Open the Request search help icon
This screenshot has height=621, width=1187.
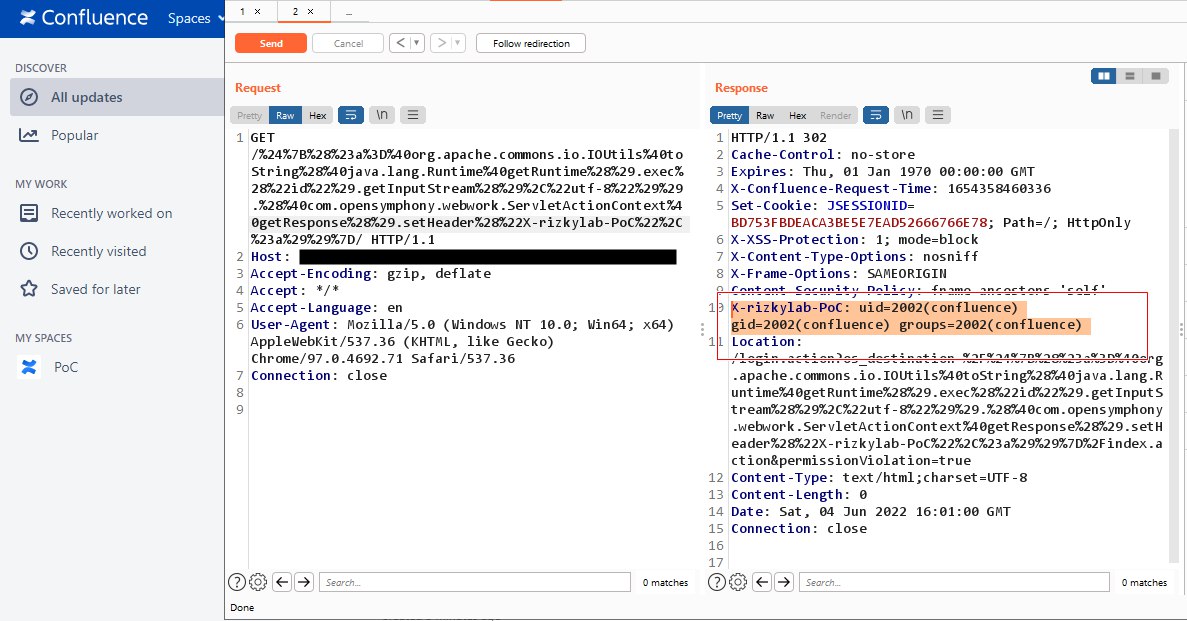click(237, 582)
